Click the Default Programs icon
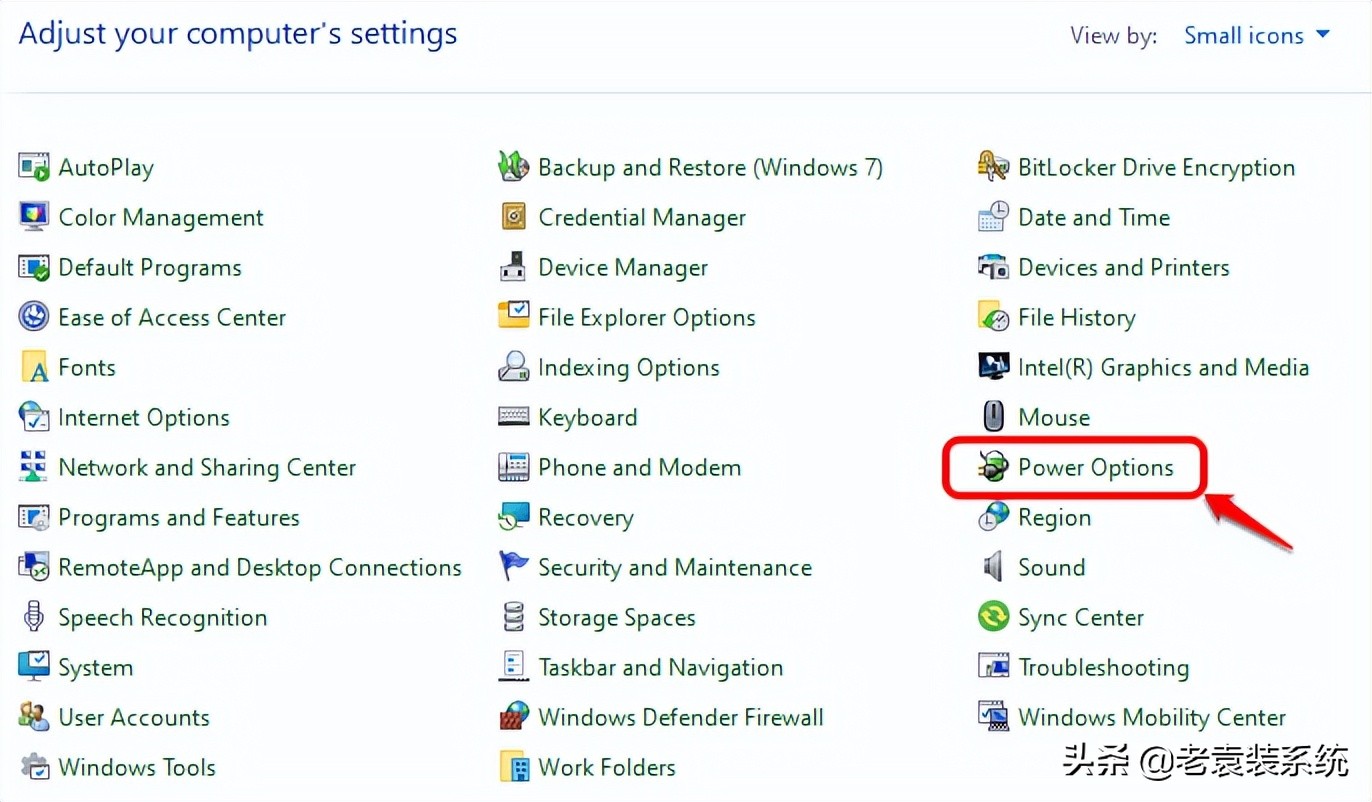This screenshot has width=1372, height=802. (x=34, y=267)
